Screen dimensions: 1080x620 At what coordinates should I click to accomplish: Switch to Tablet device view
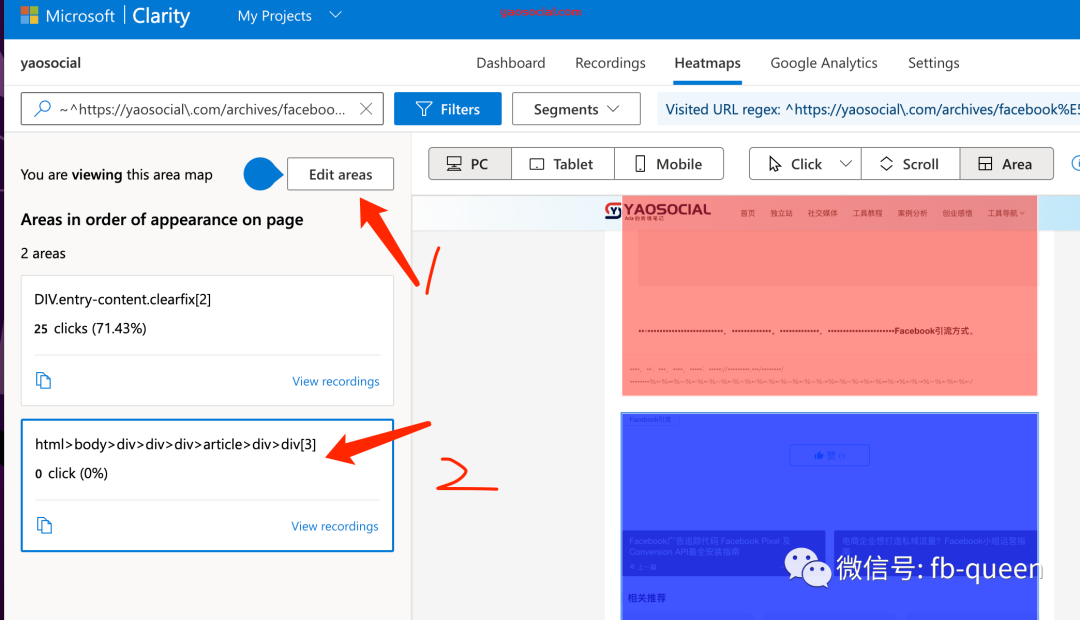563,163
